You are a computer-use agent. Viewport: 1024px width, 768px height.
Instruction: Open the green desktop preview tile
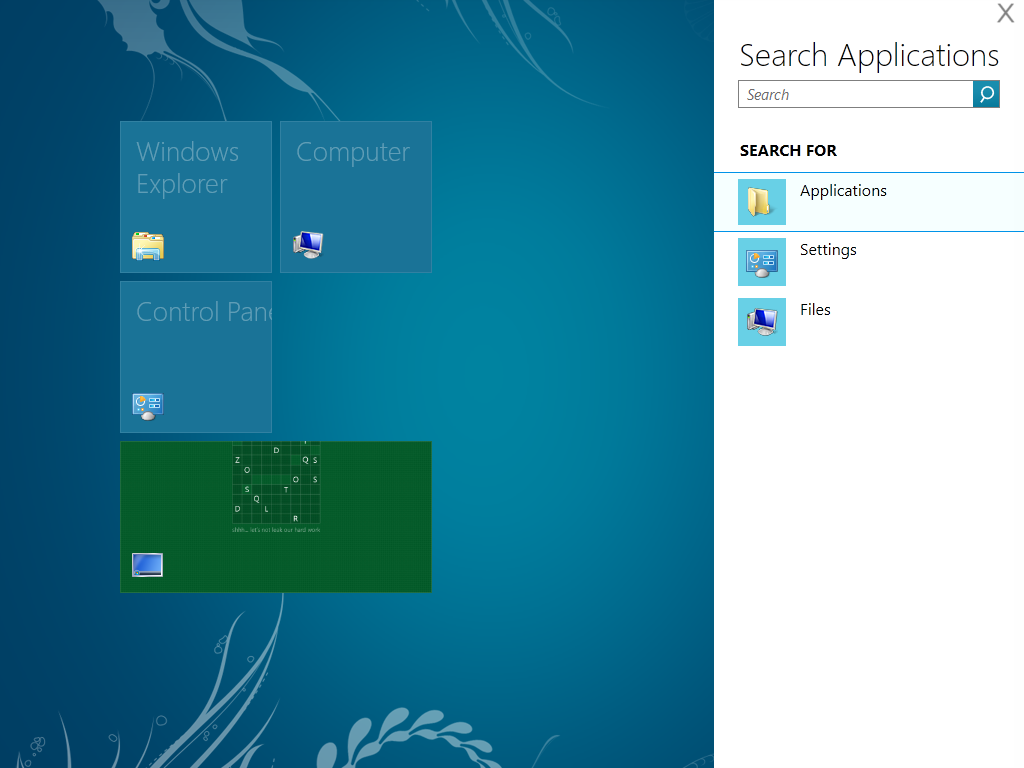pyautogui.click(x=276, y=517)
